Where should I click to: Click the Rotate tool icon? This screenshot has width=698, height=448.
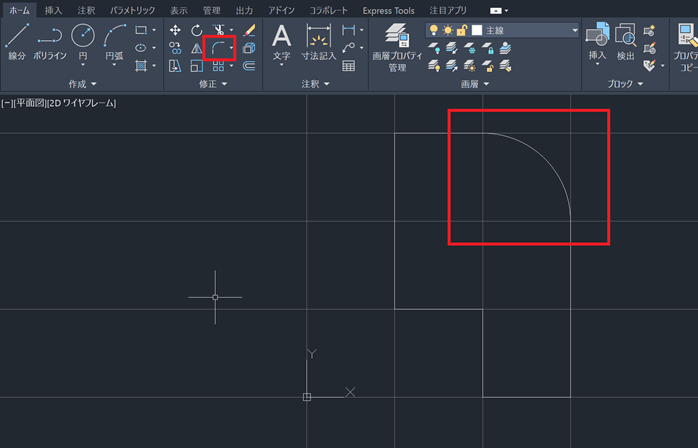[x=196, y=31]
